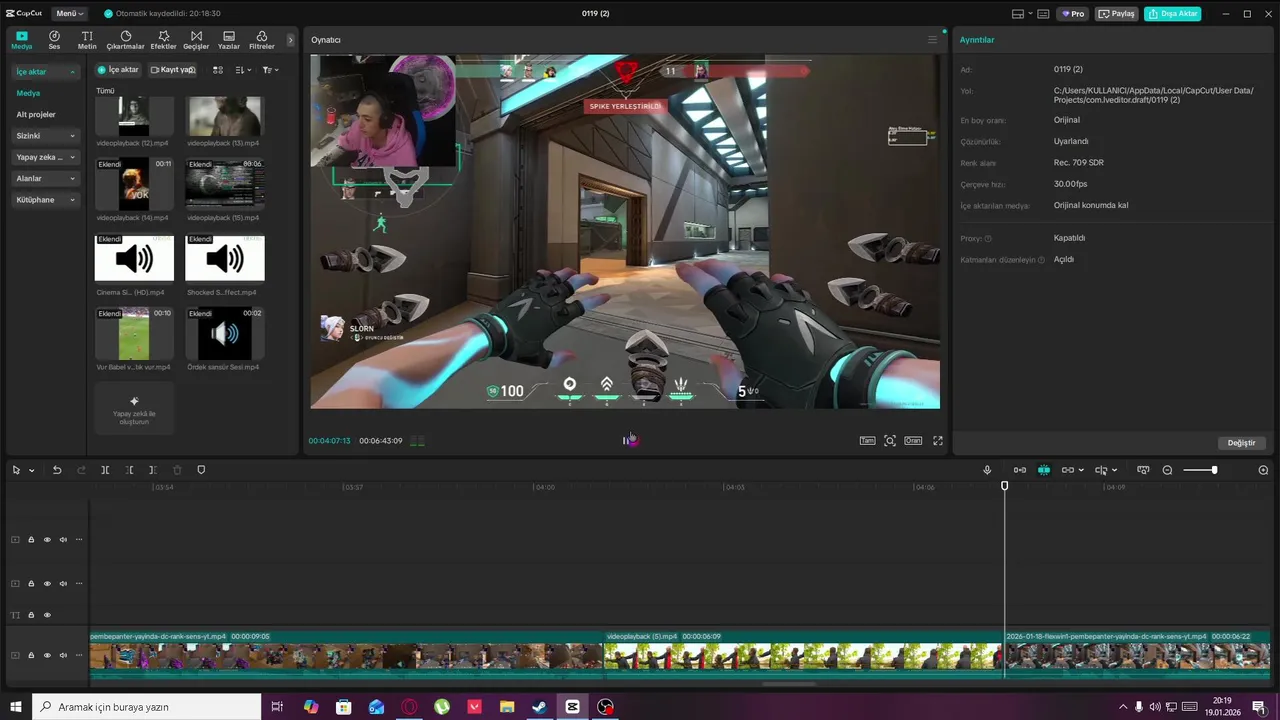Click the Dışa Aktar export button
Screen dimensions: 1280x720
coord(1173,14)
